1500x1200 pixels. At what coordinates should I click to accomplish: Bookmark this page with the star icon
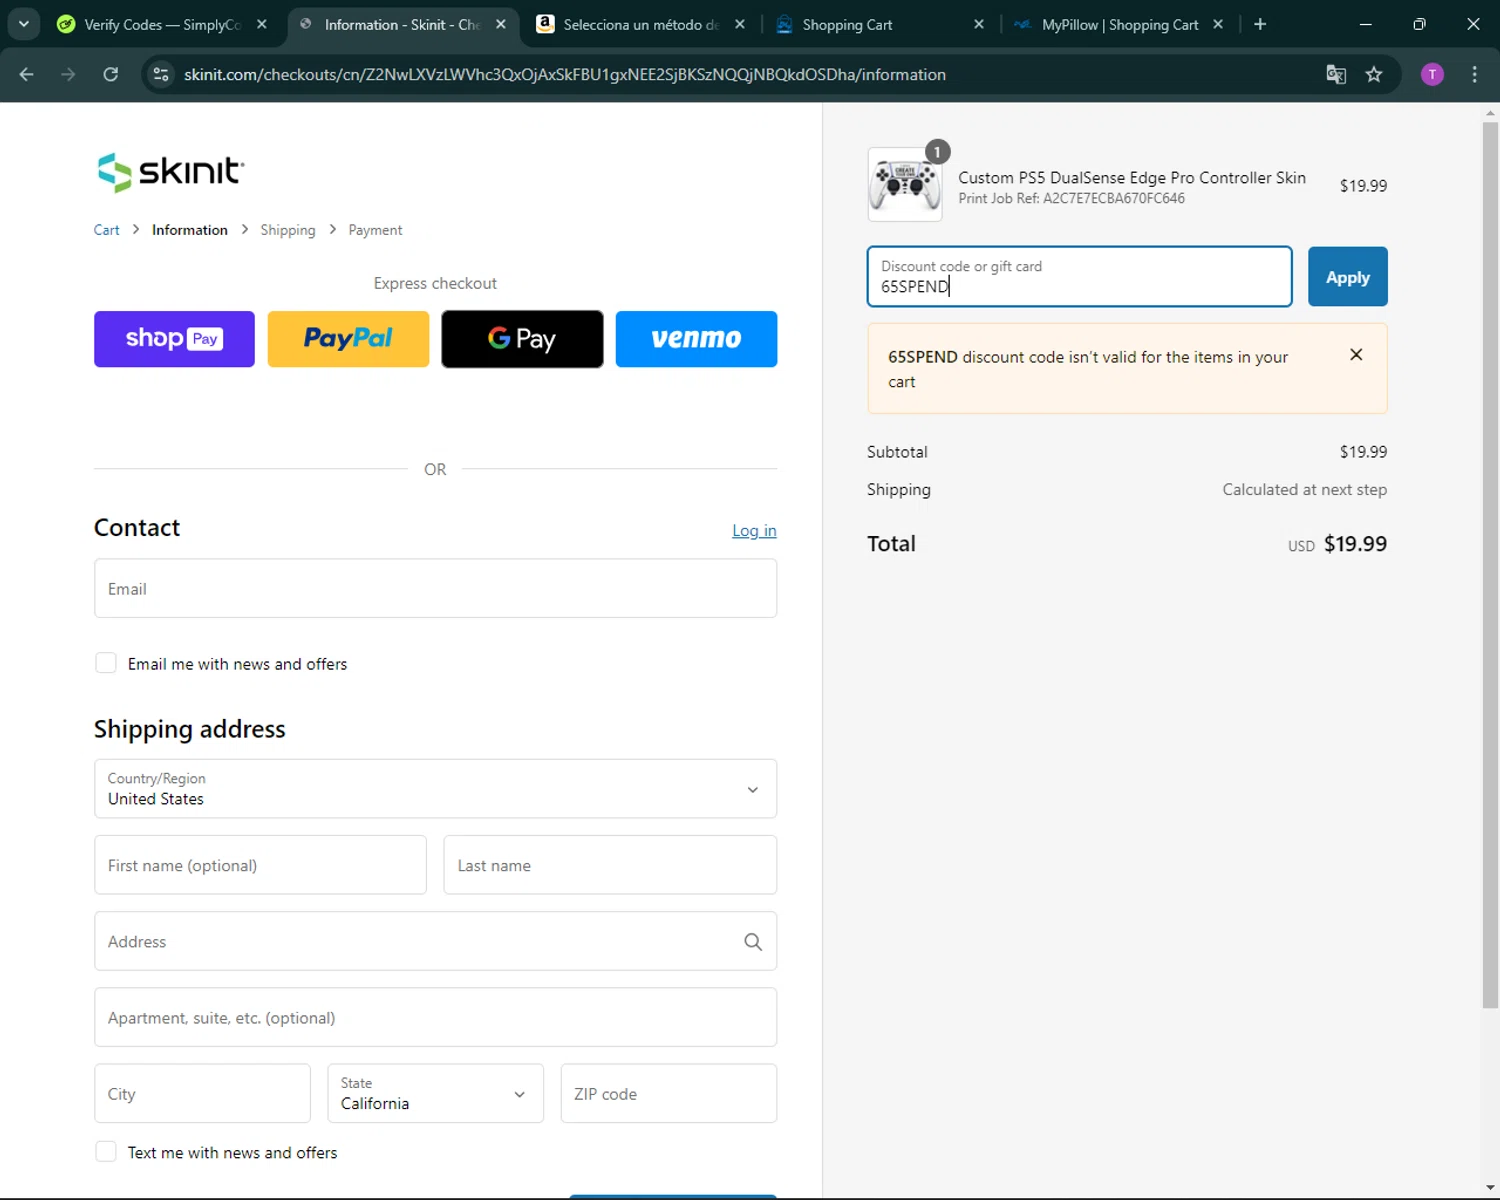[x=1374, y=74]
